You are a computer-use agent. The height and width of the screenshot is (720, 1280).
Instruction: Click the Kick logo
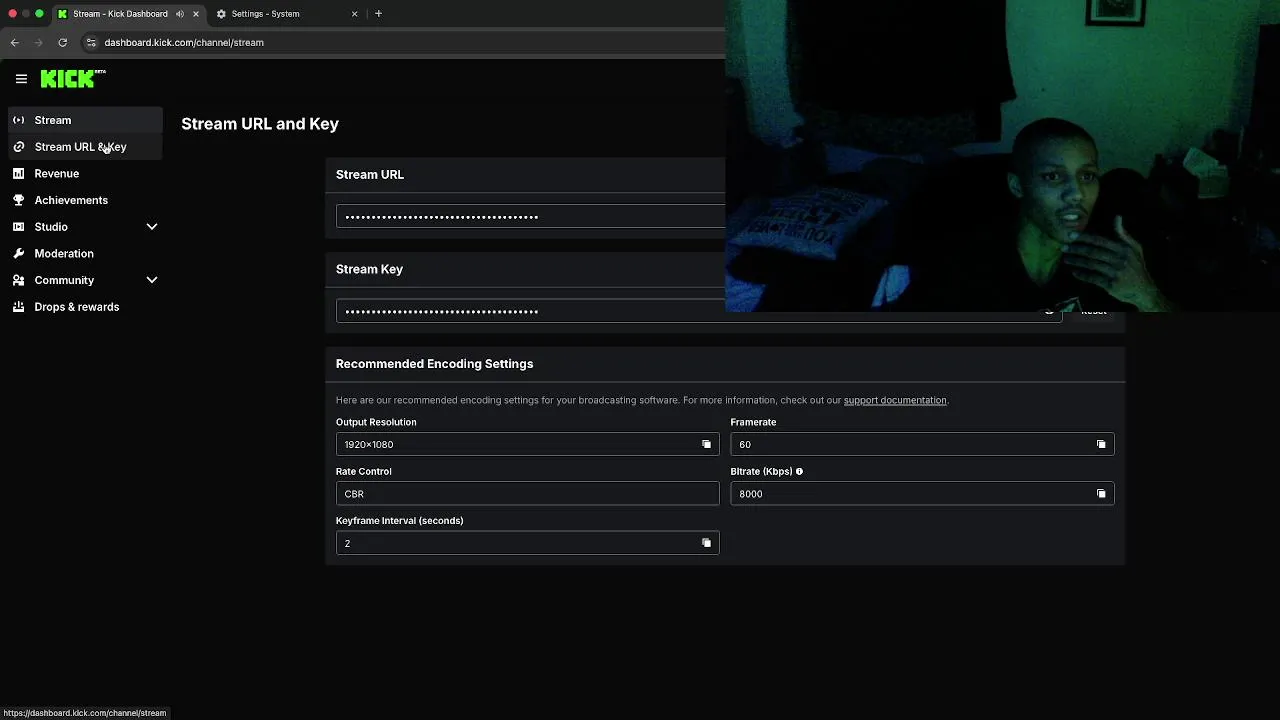pos(72,78)
